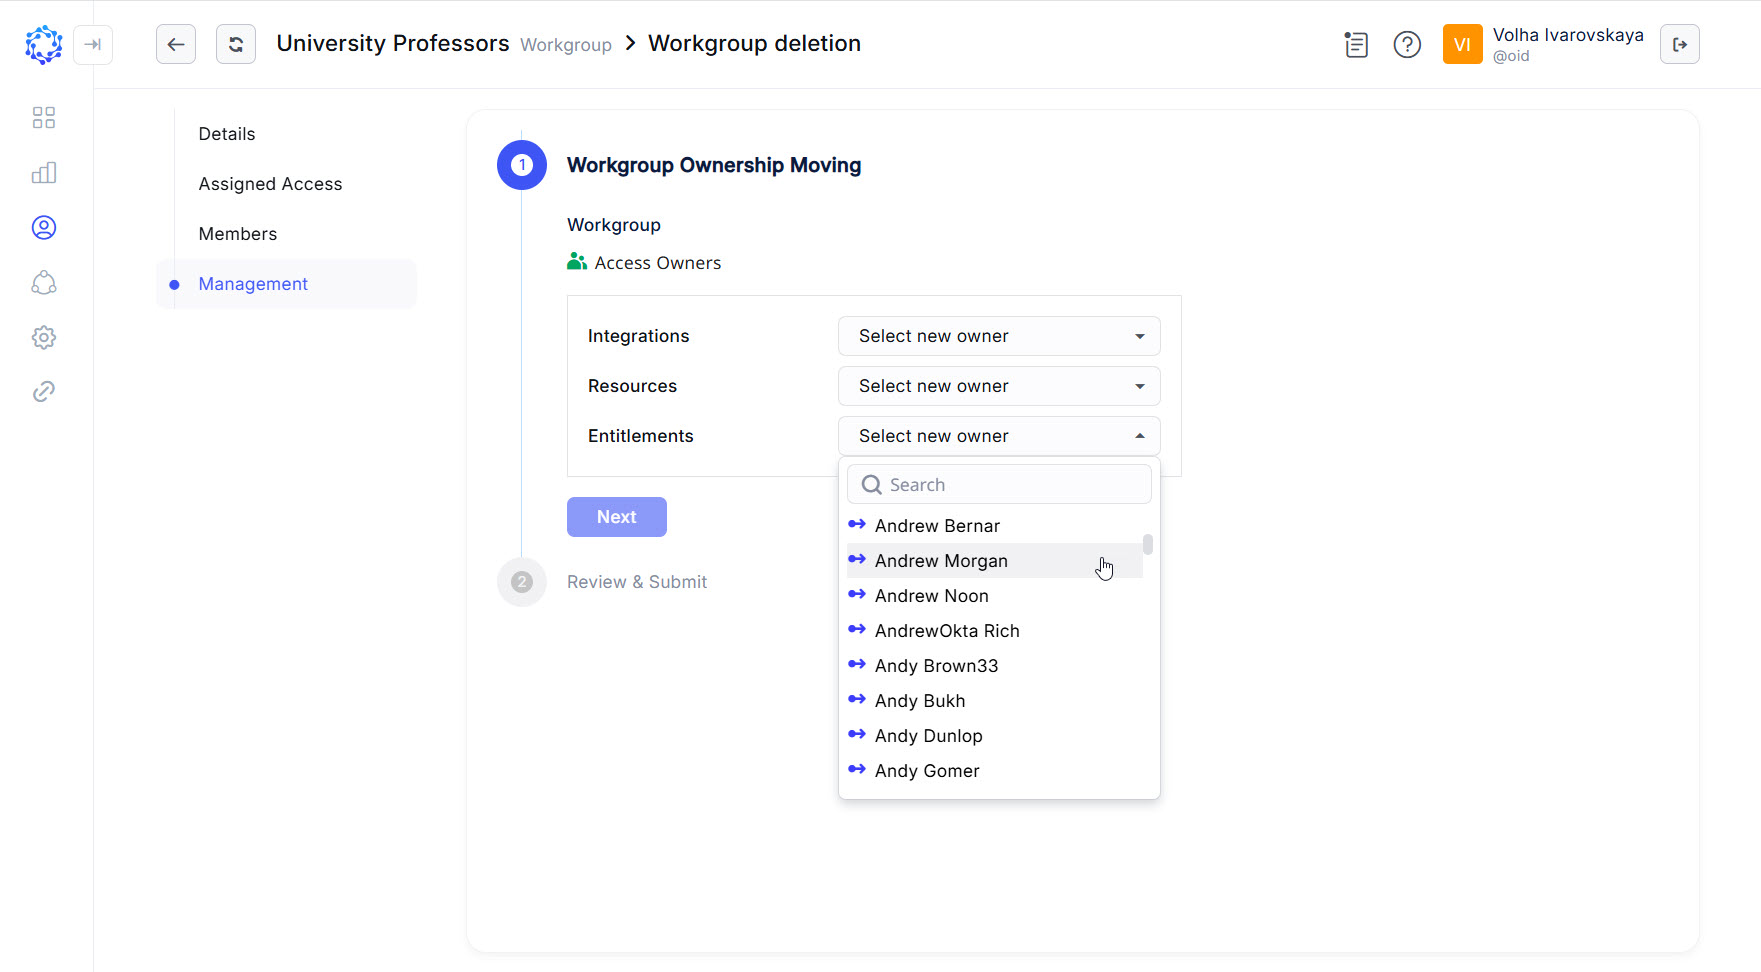The width and height of the screenshot is (1761, 972).
Task: Open the link icon in sidebar
Action: coord(44,391)
